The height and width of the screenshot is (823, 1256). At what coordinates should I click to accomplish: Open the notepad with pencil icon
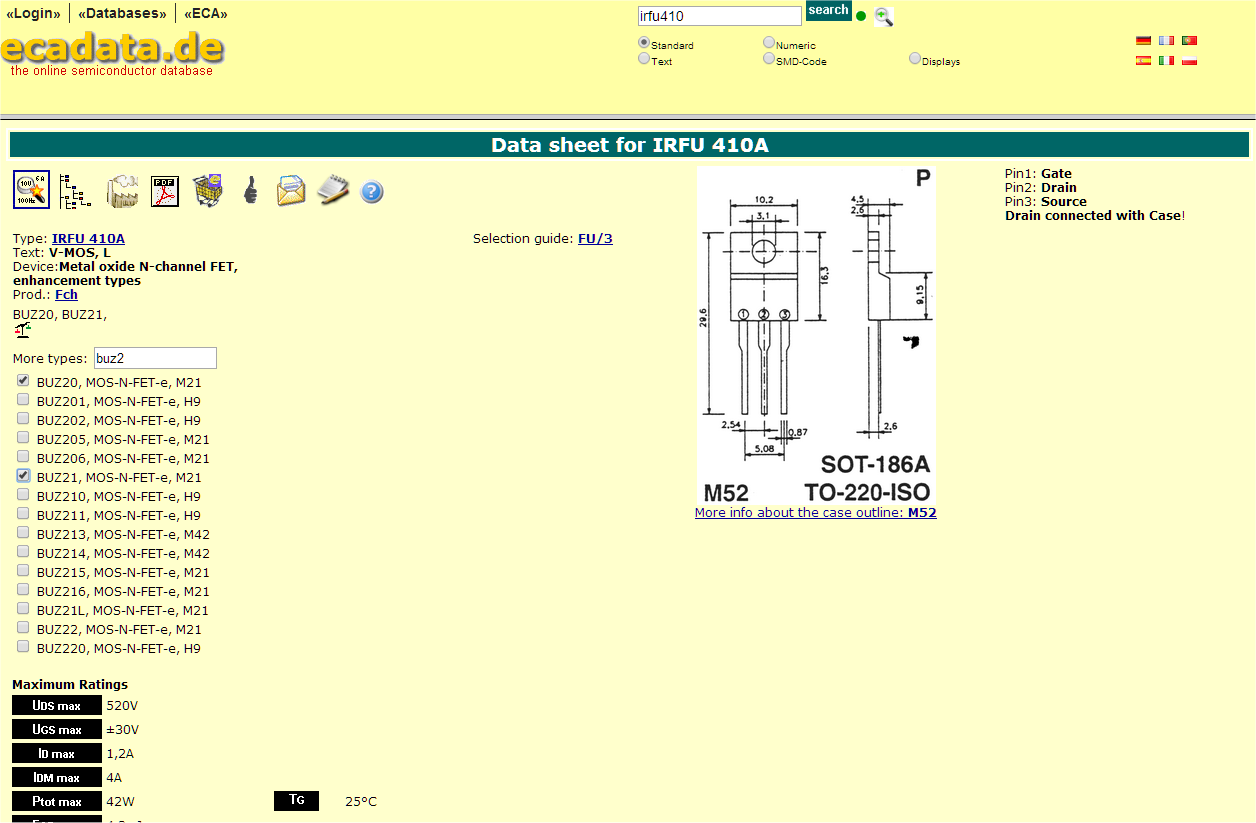[333, 190]
